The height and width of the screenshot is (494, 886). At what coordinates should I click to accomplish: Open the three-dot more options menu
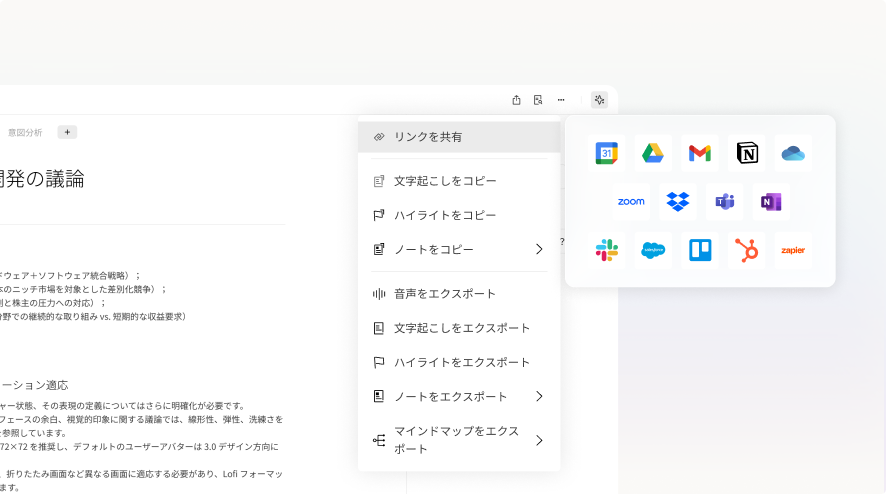(561, 100)
